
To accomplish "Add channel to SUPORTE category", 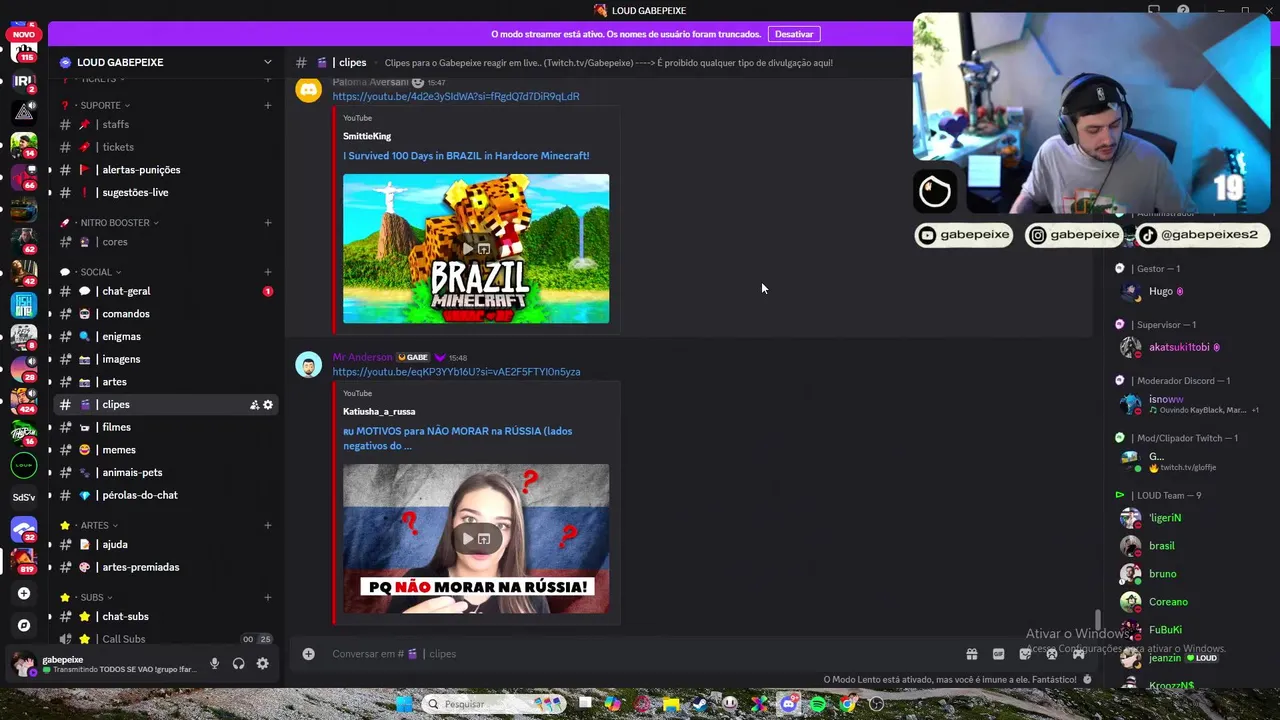I will coord(268,105).
